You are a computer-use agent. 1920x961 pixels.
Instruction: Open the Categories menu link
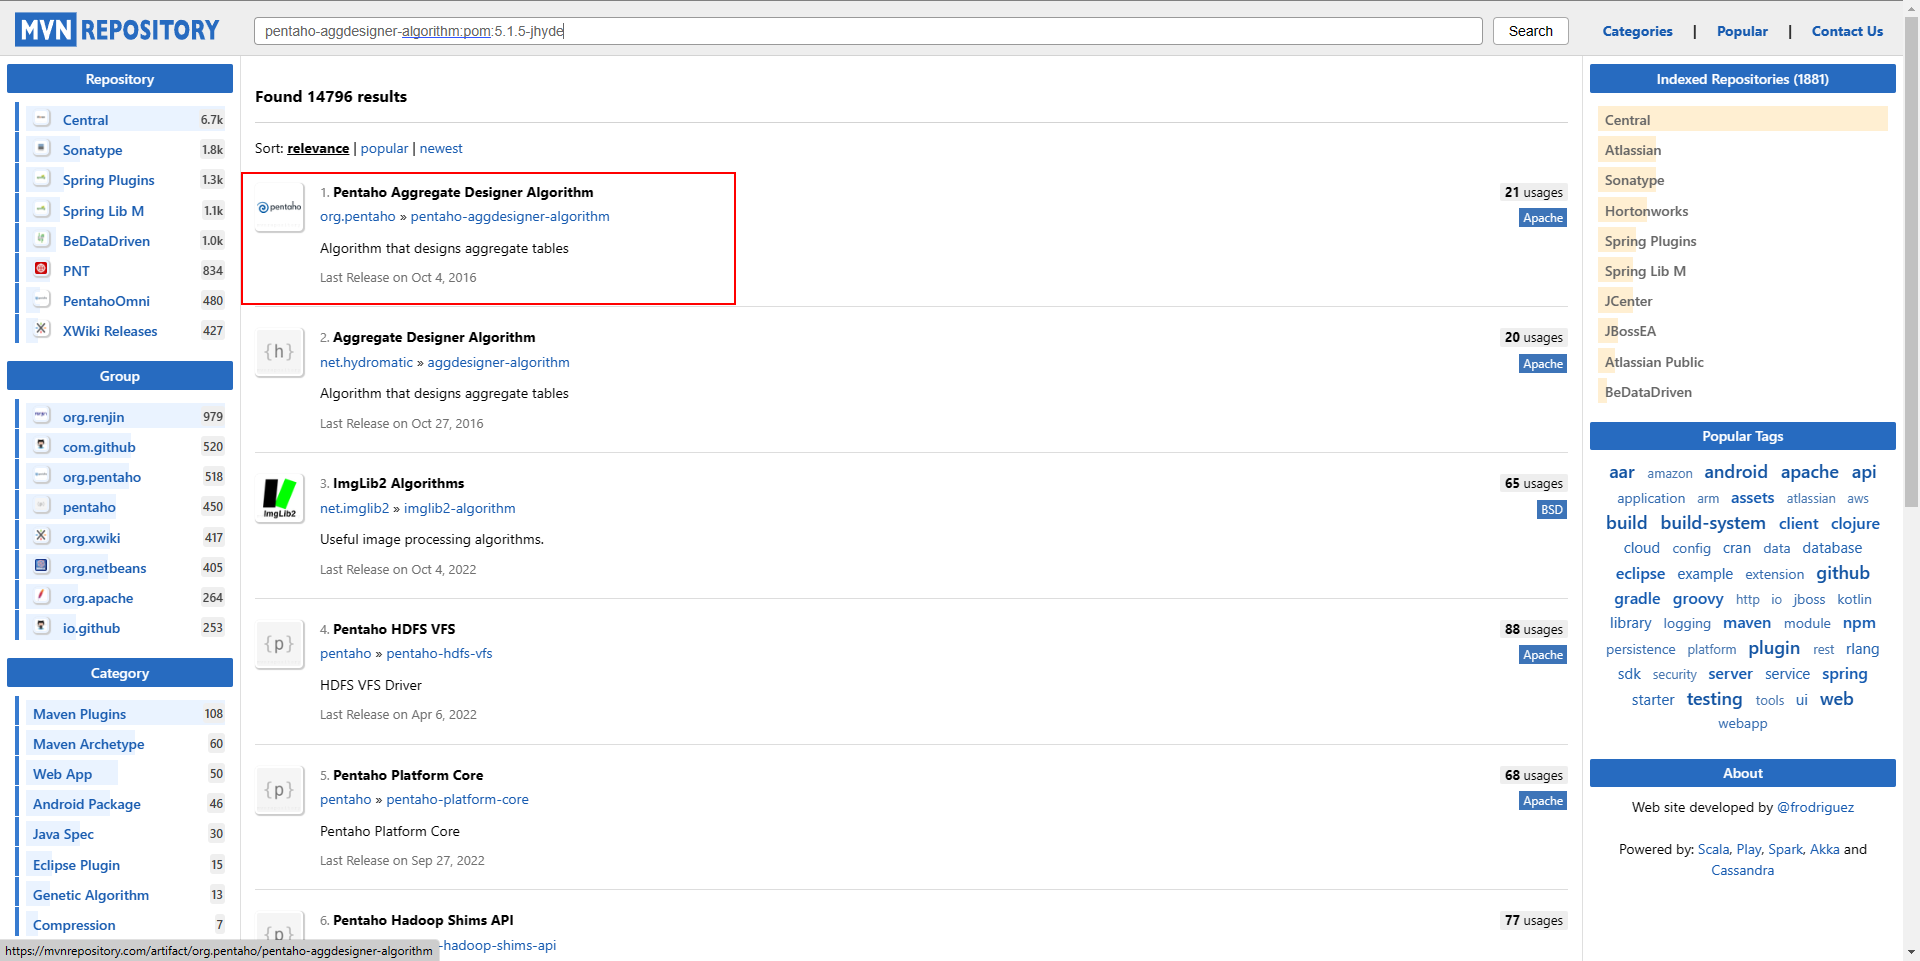tap(1637, 31)
